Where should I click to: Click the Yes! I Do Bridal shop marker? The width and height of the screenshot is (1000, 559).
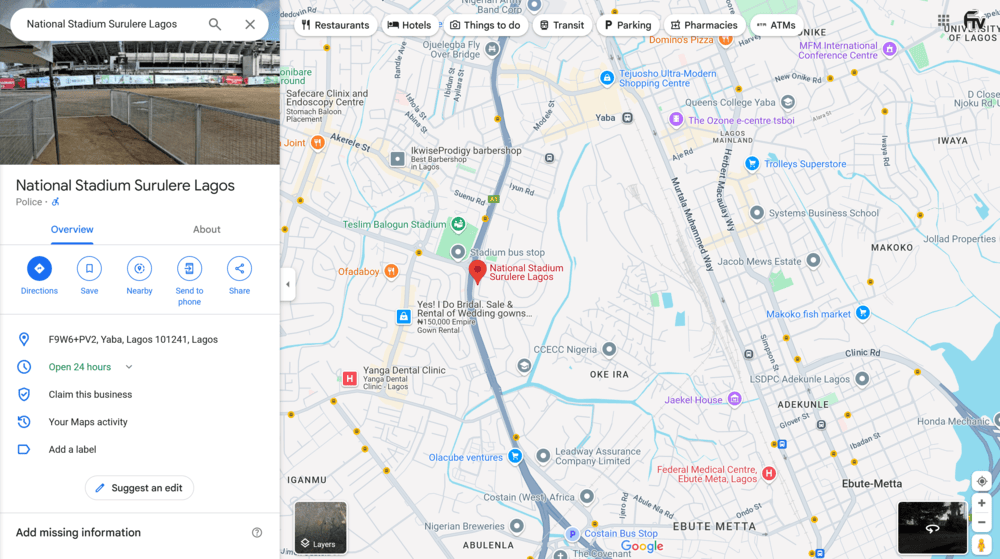pyautogui.click(x=404, y=317)
